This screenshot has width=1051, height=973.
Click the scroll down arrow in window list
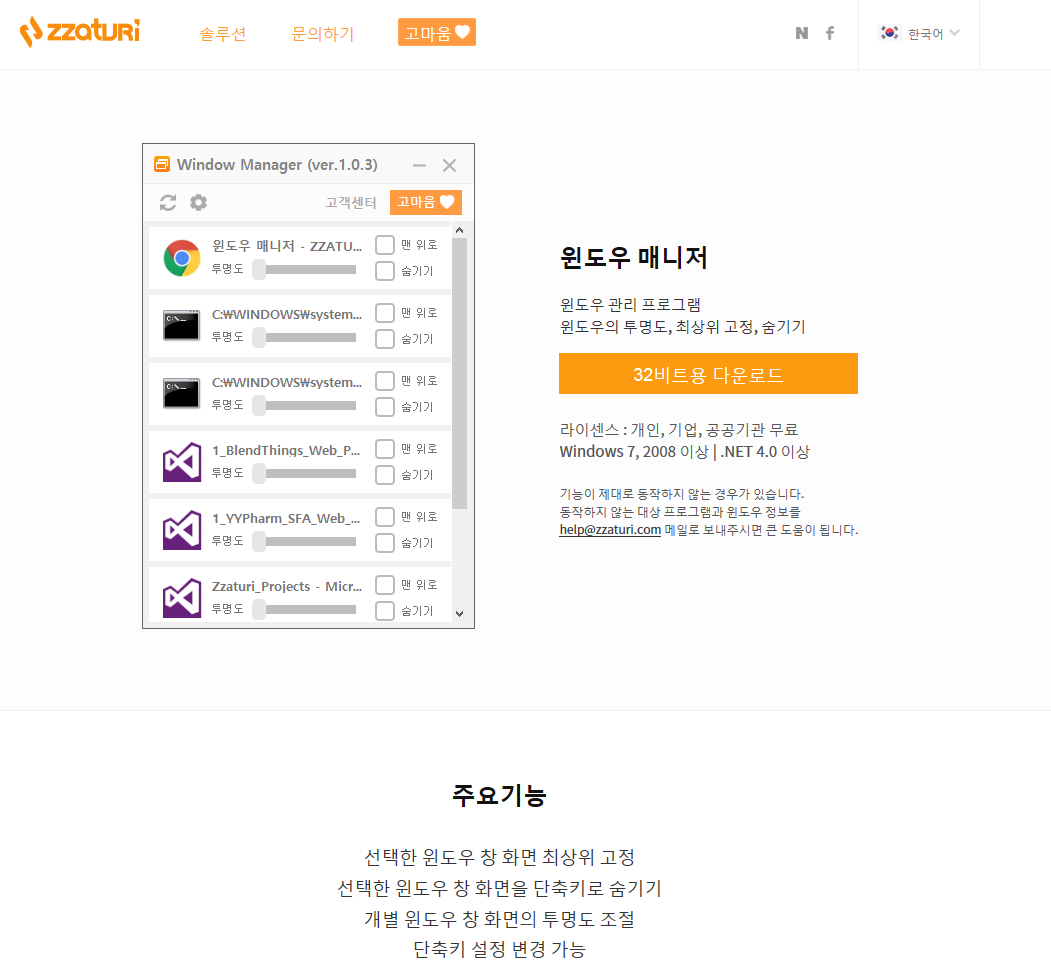click(x=459, y=613)
